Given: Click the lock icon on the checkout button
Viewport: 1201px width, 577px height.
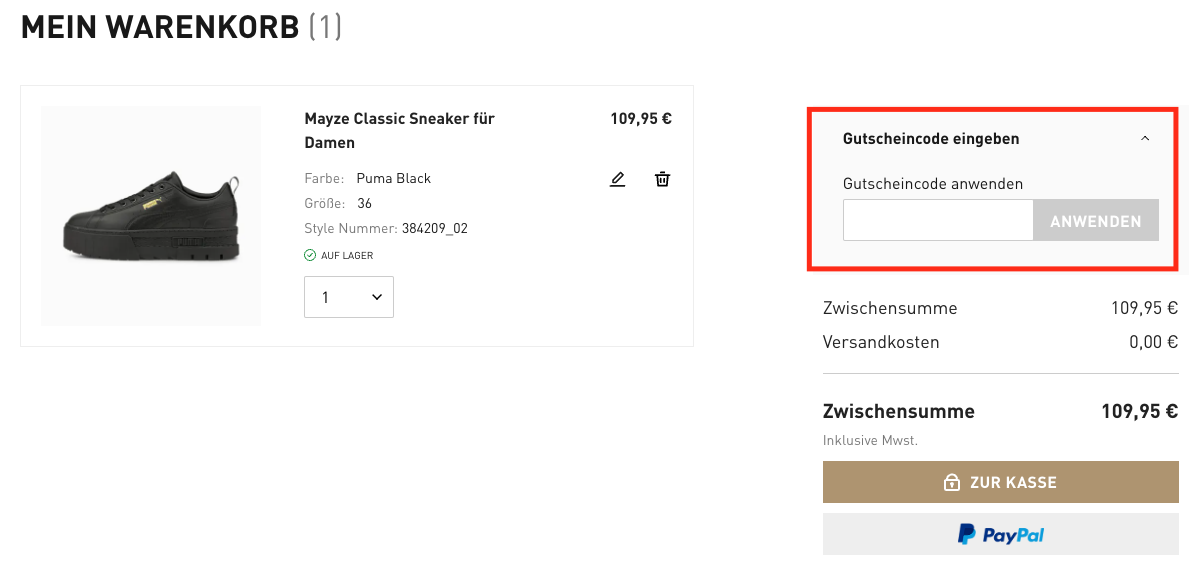Looking at the screenshot, I should pos(952,482).
